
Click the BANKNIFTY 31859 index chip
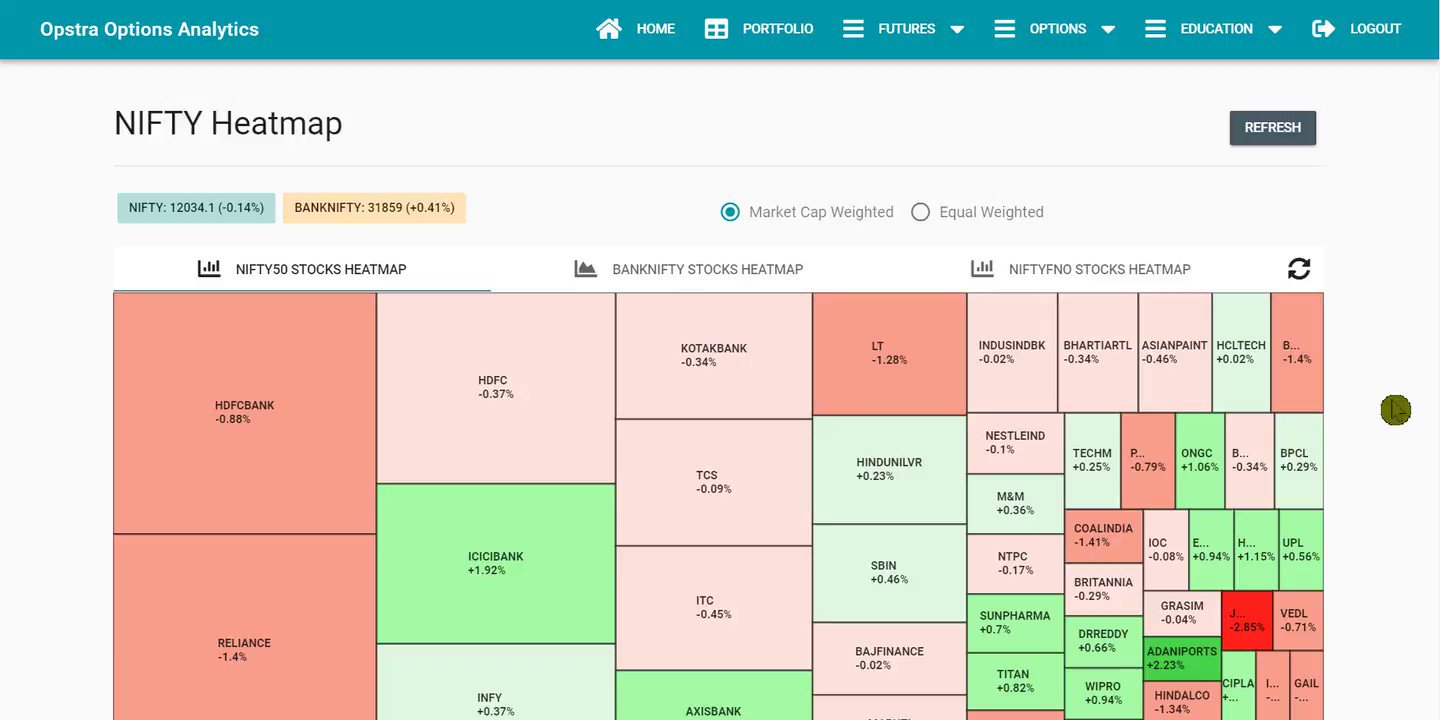[x=374, y=208]
